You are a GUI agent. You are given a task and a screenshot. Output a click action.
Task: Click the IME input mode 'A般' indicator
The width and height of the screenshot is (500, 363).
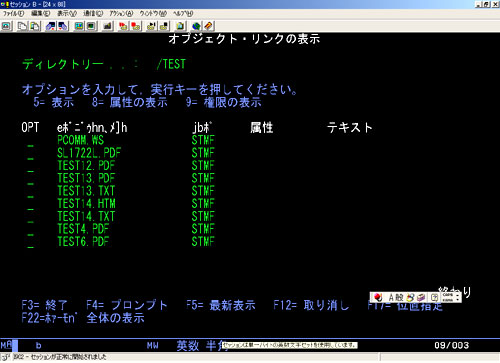click(x=396, y=297)
